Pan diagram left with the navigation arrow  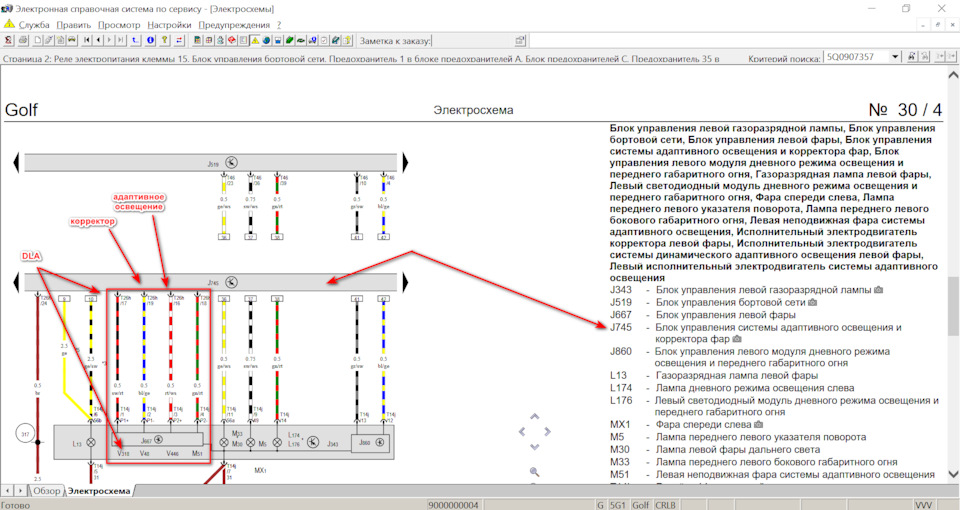[522, 432]
